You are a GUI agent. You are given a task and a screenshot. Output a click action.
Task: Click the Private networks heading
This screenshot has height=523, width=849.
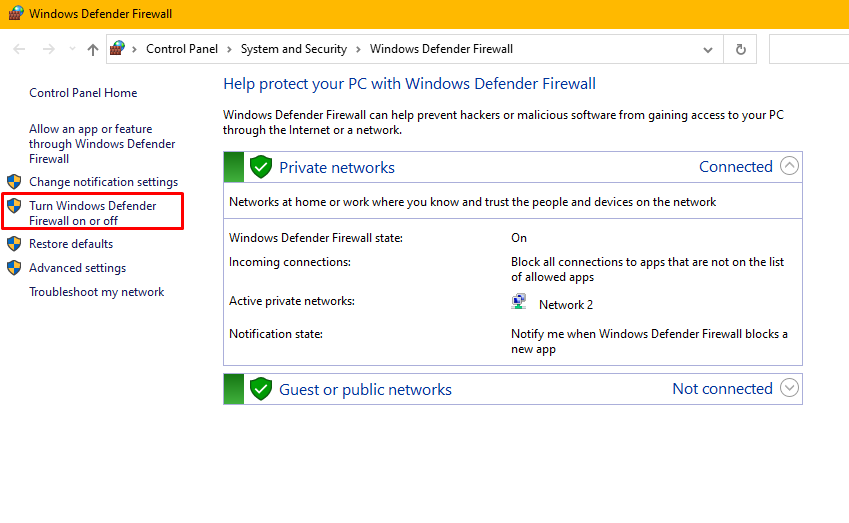337,167
